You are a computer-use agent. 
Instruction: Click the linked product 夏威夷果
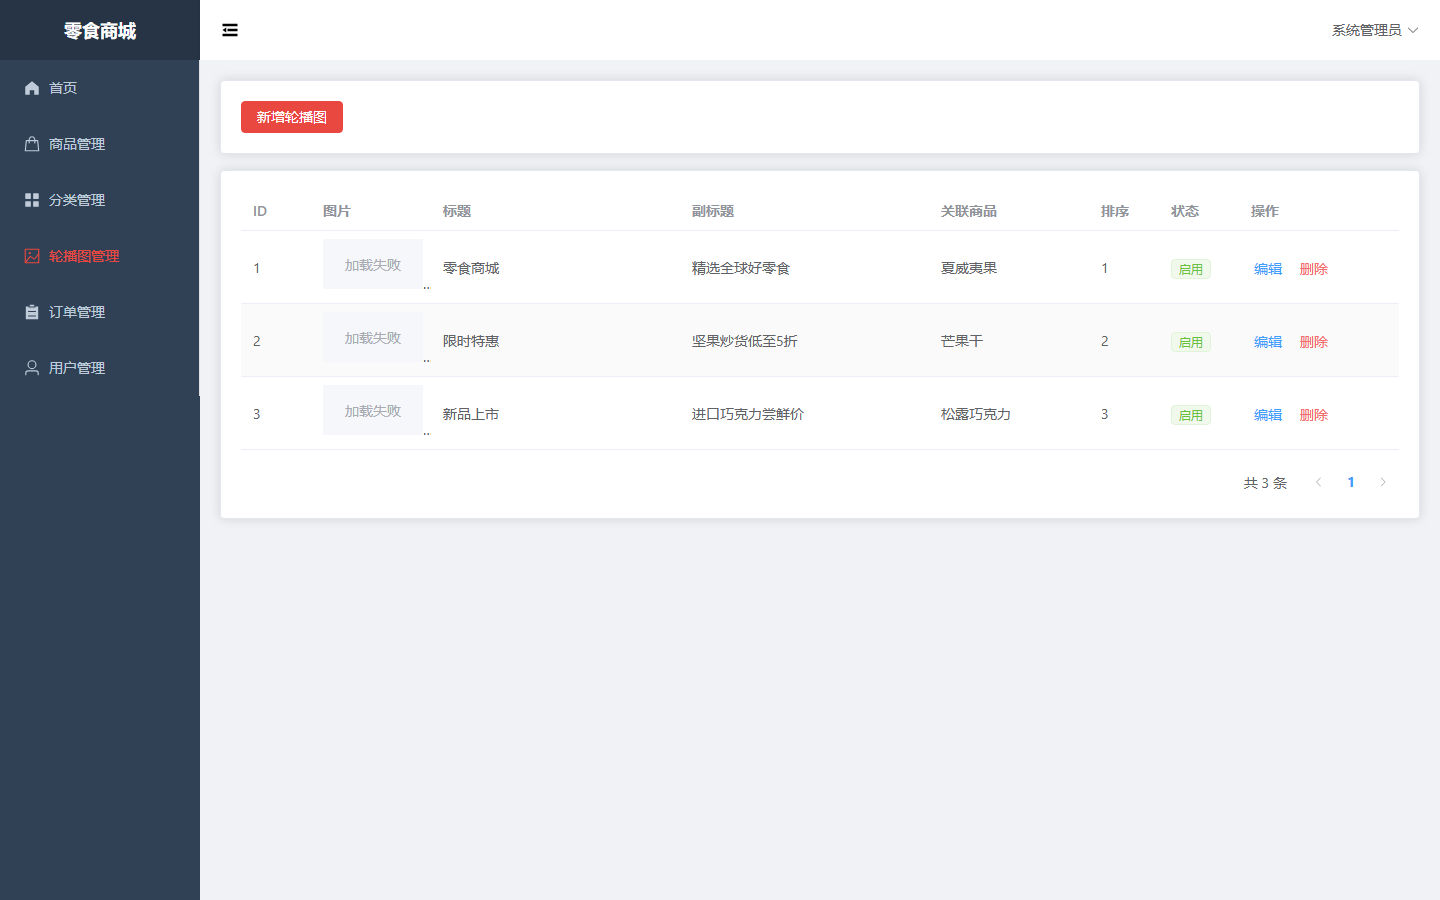click(969, 268)
